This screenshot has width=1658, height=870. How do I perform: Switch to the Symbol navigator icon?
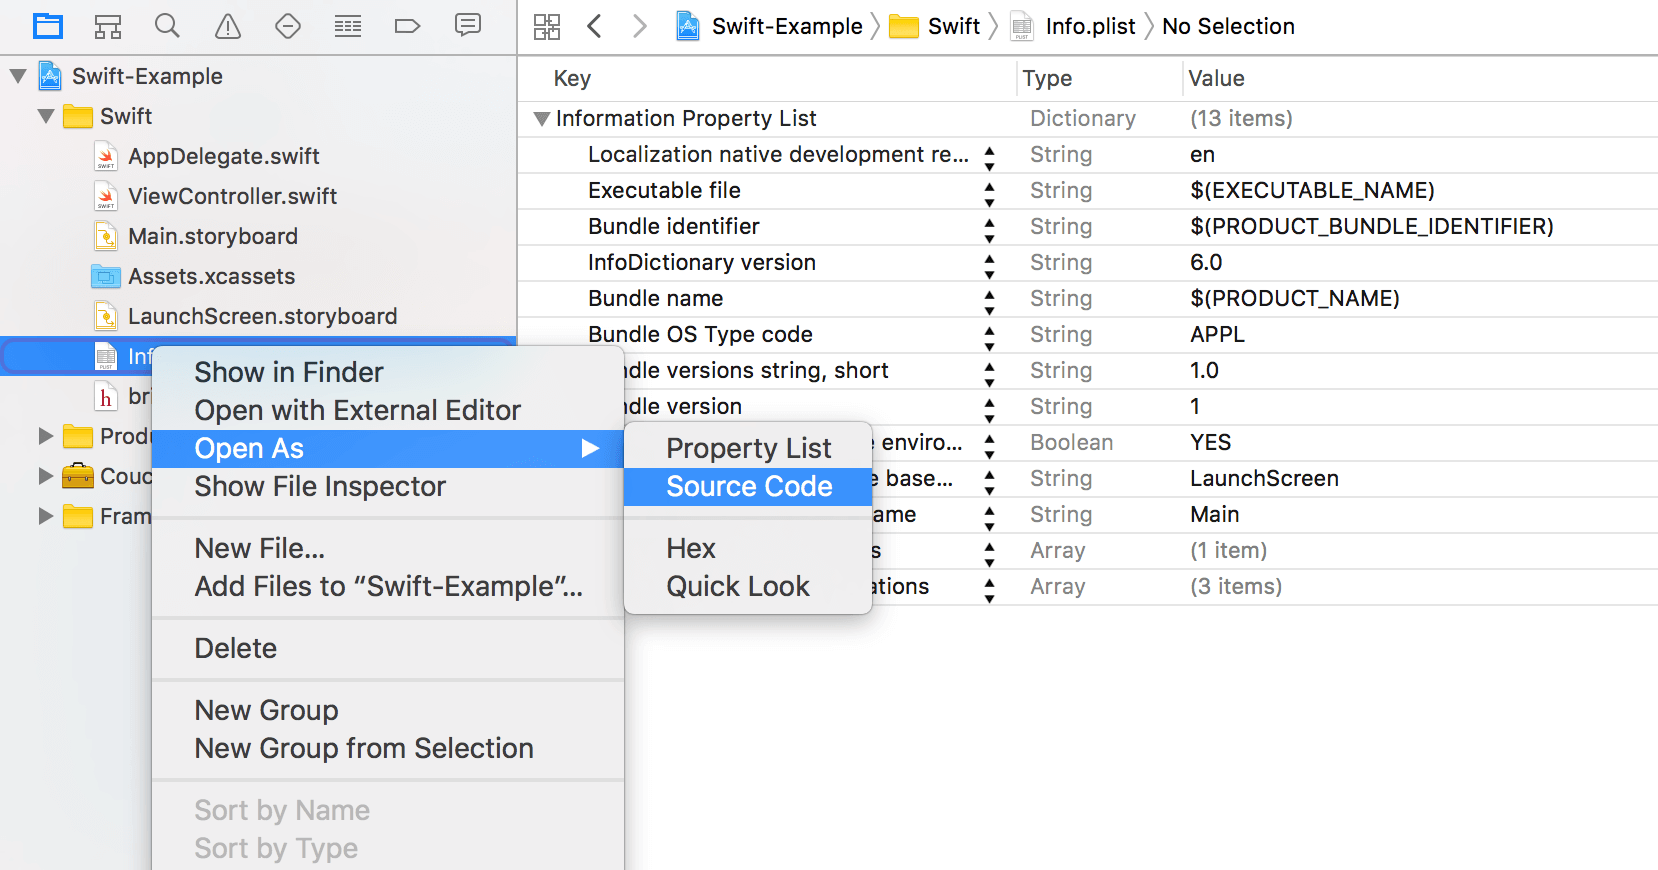point(107,26)
